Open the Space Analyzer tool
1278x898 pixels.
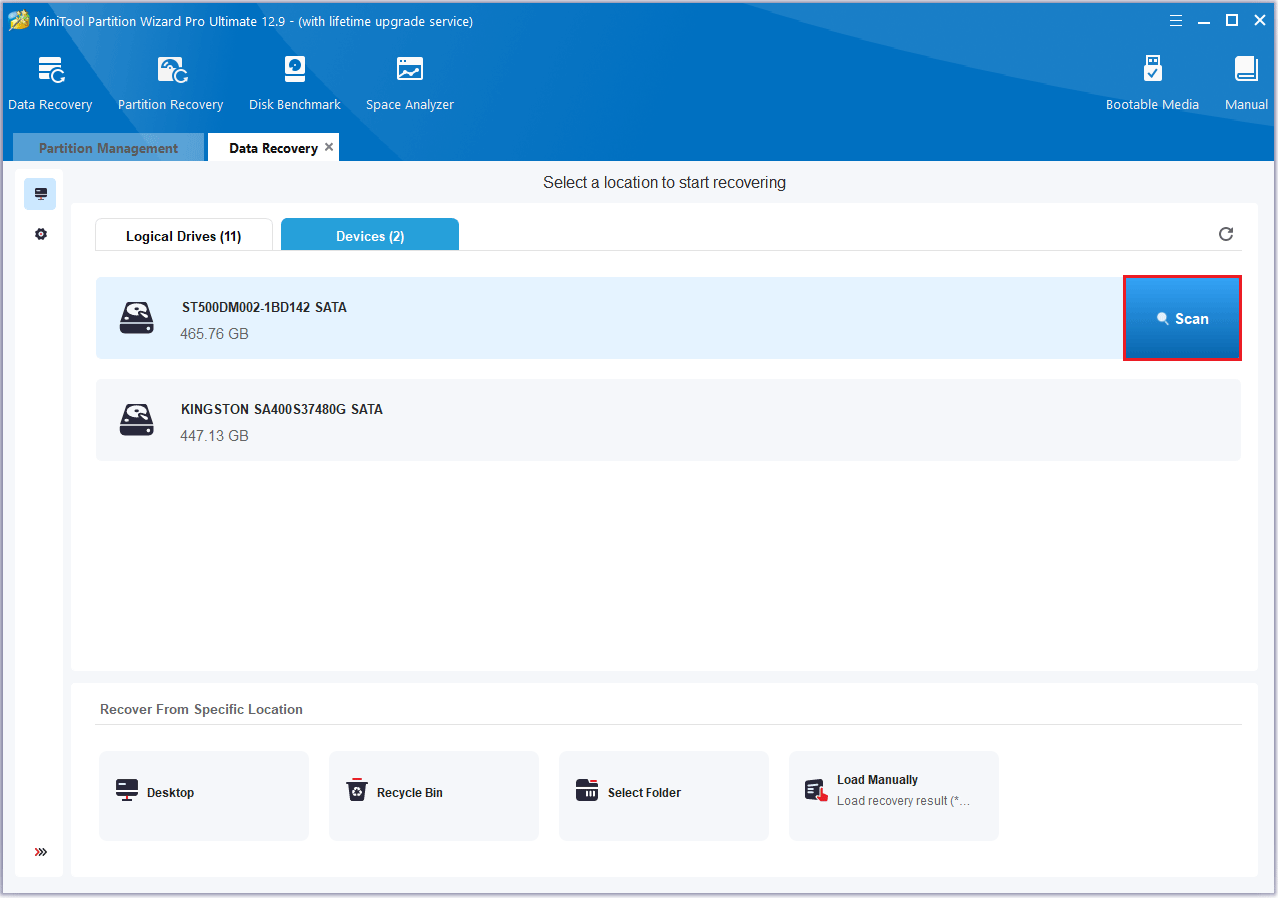pos(410,84)
